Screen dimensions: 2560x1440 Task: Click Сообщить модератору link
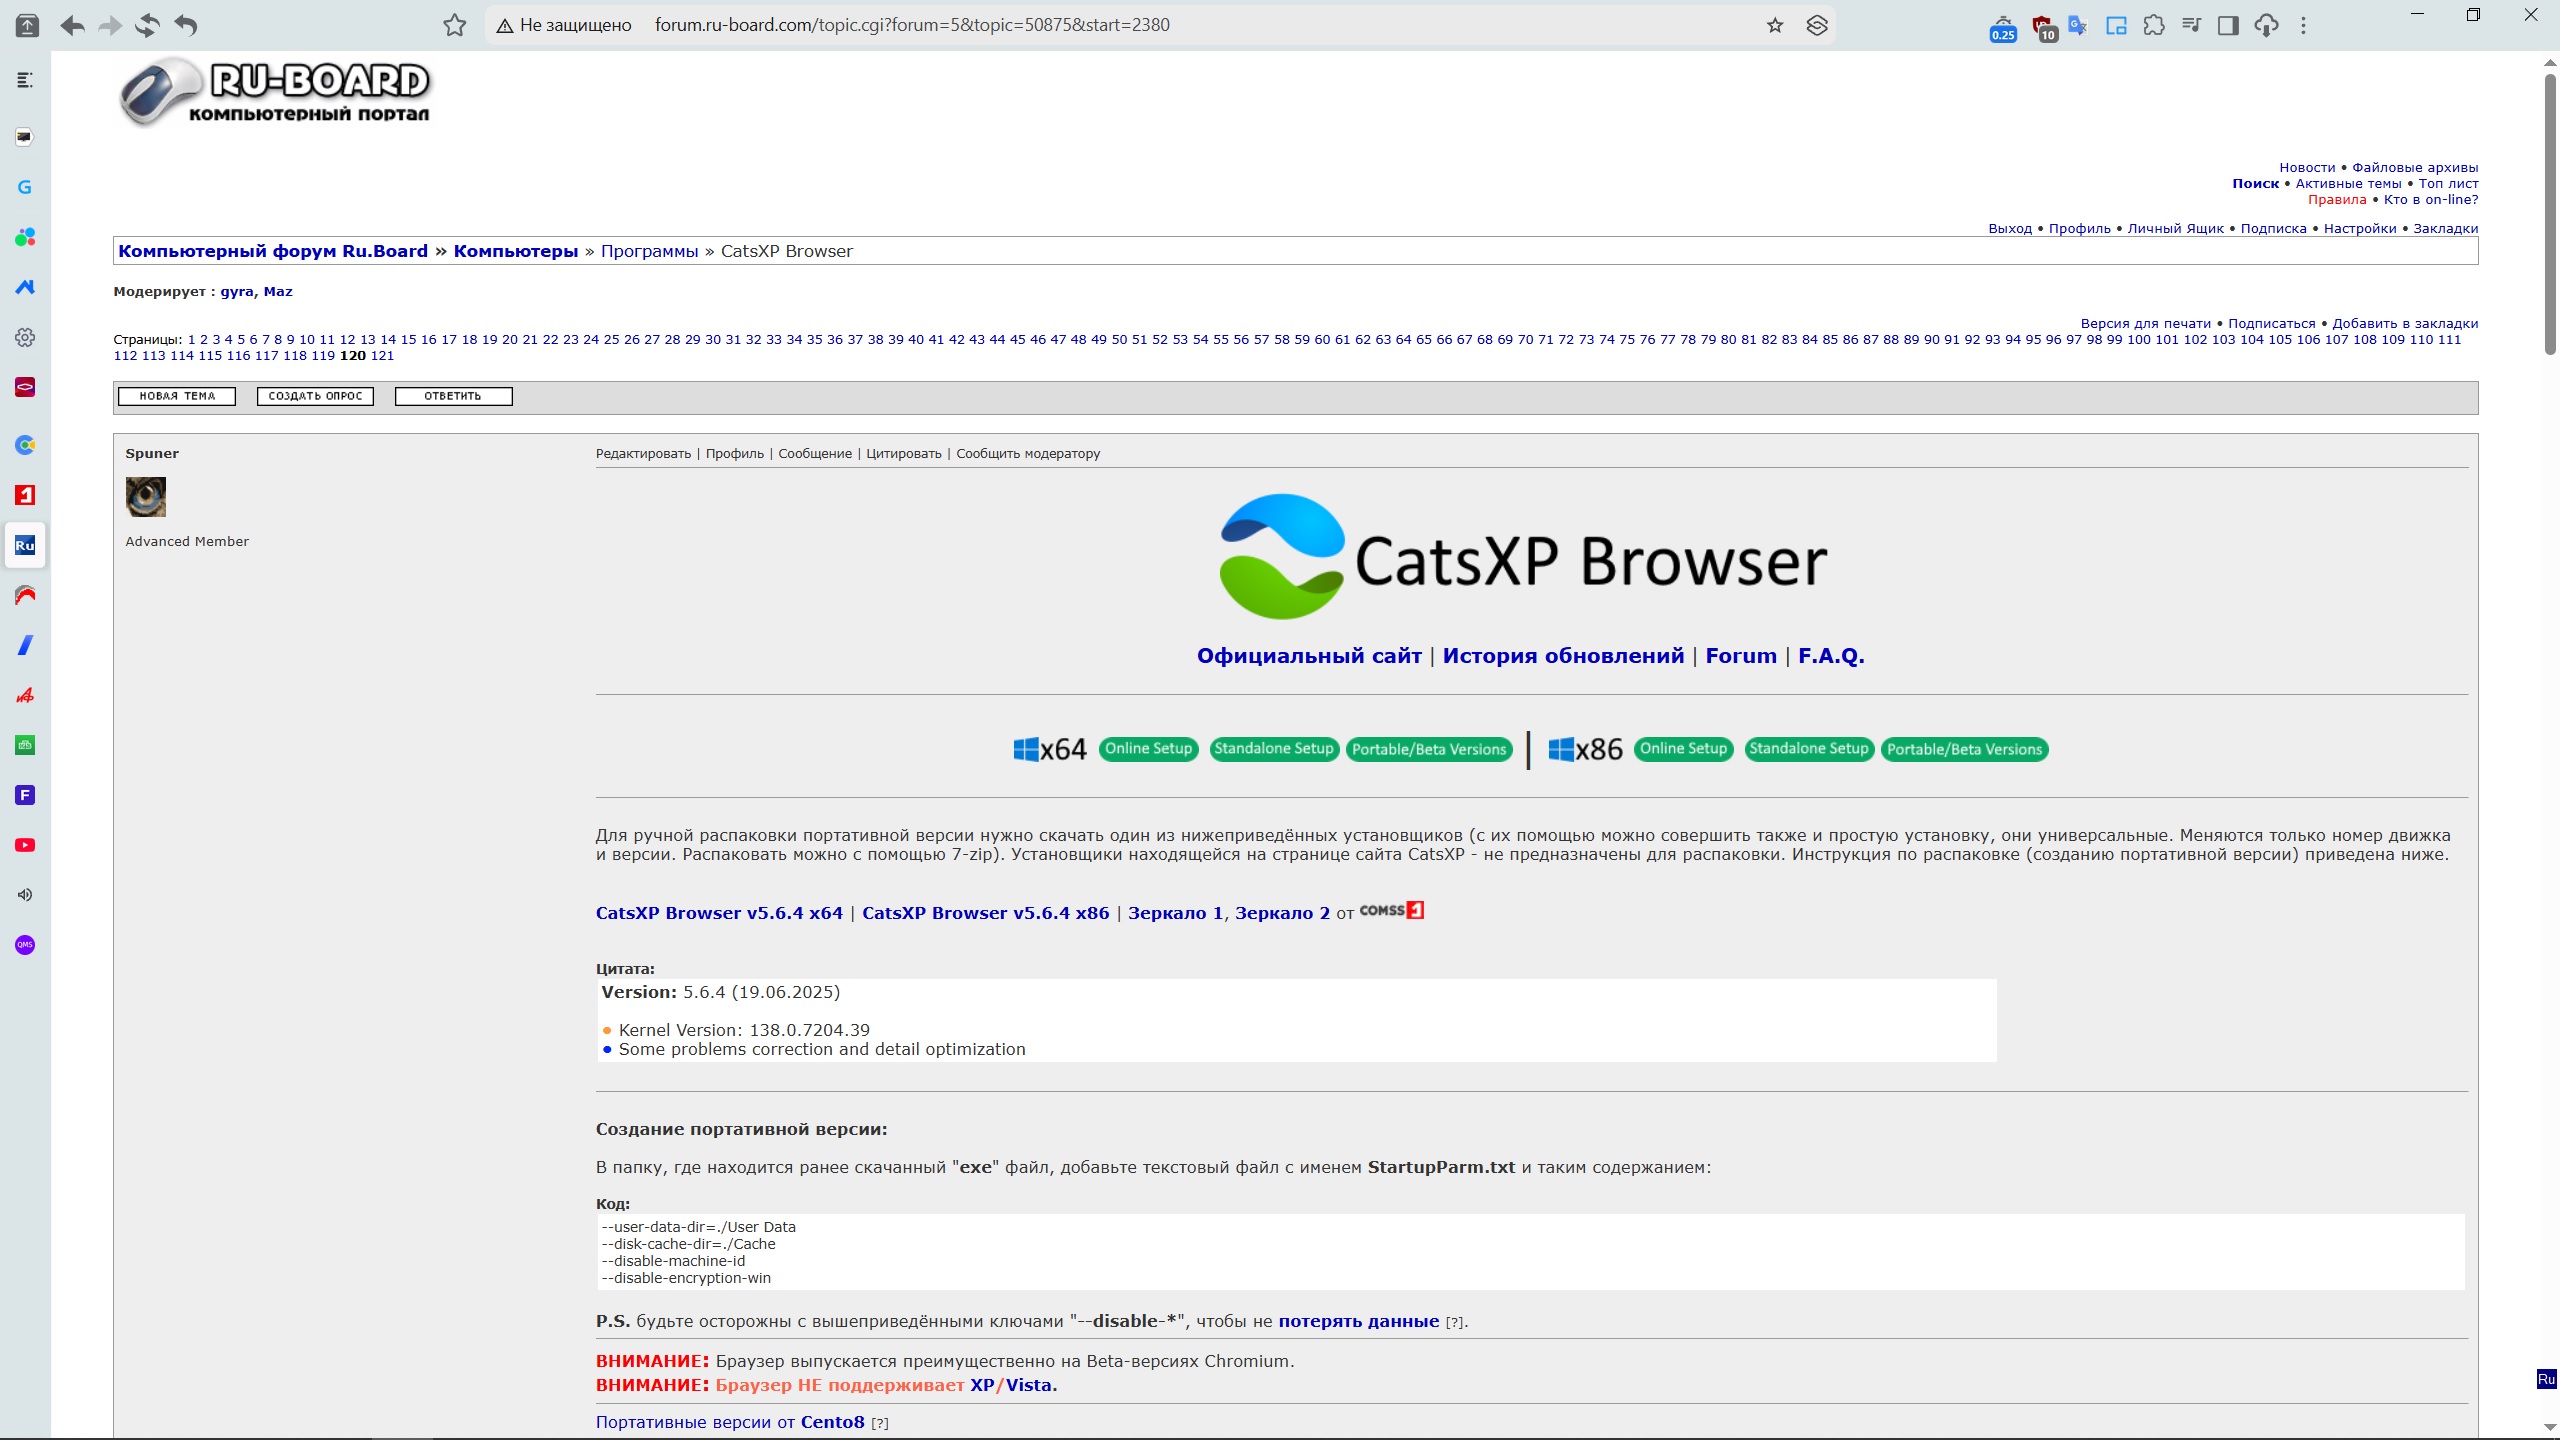(1028, 453)
